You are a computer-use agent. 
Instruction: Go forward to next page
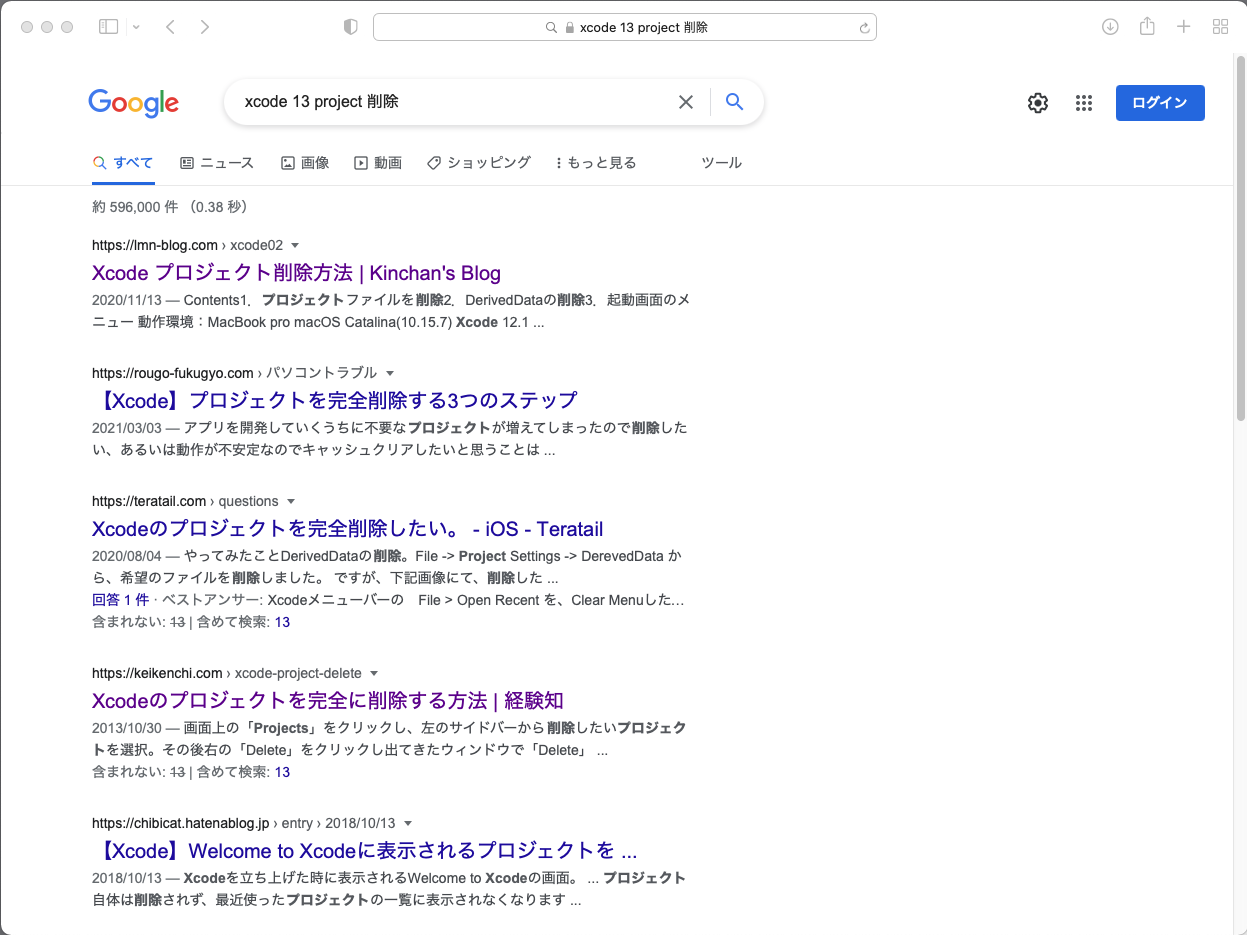point(205,27)
